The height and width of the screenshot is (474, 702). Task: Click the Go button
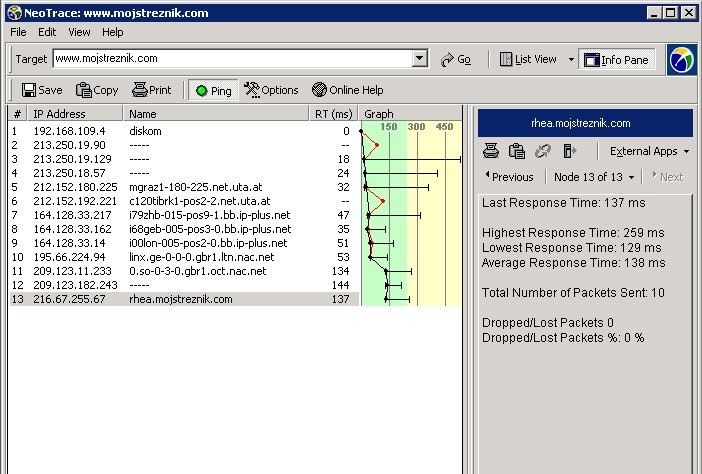click(456, 59)
